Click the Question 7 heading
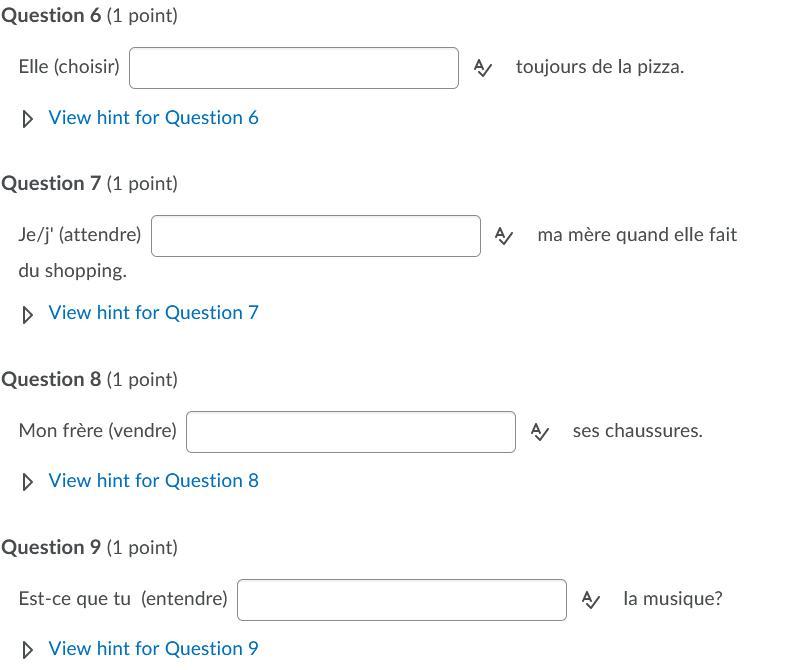Viewport: 793px width, 670px height. tap(50, 184)
